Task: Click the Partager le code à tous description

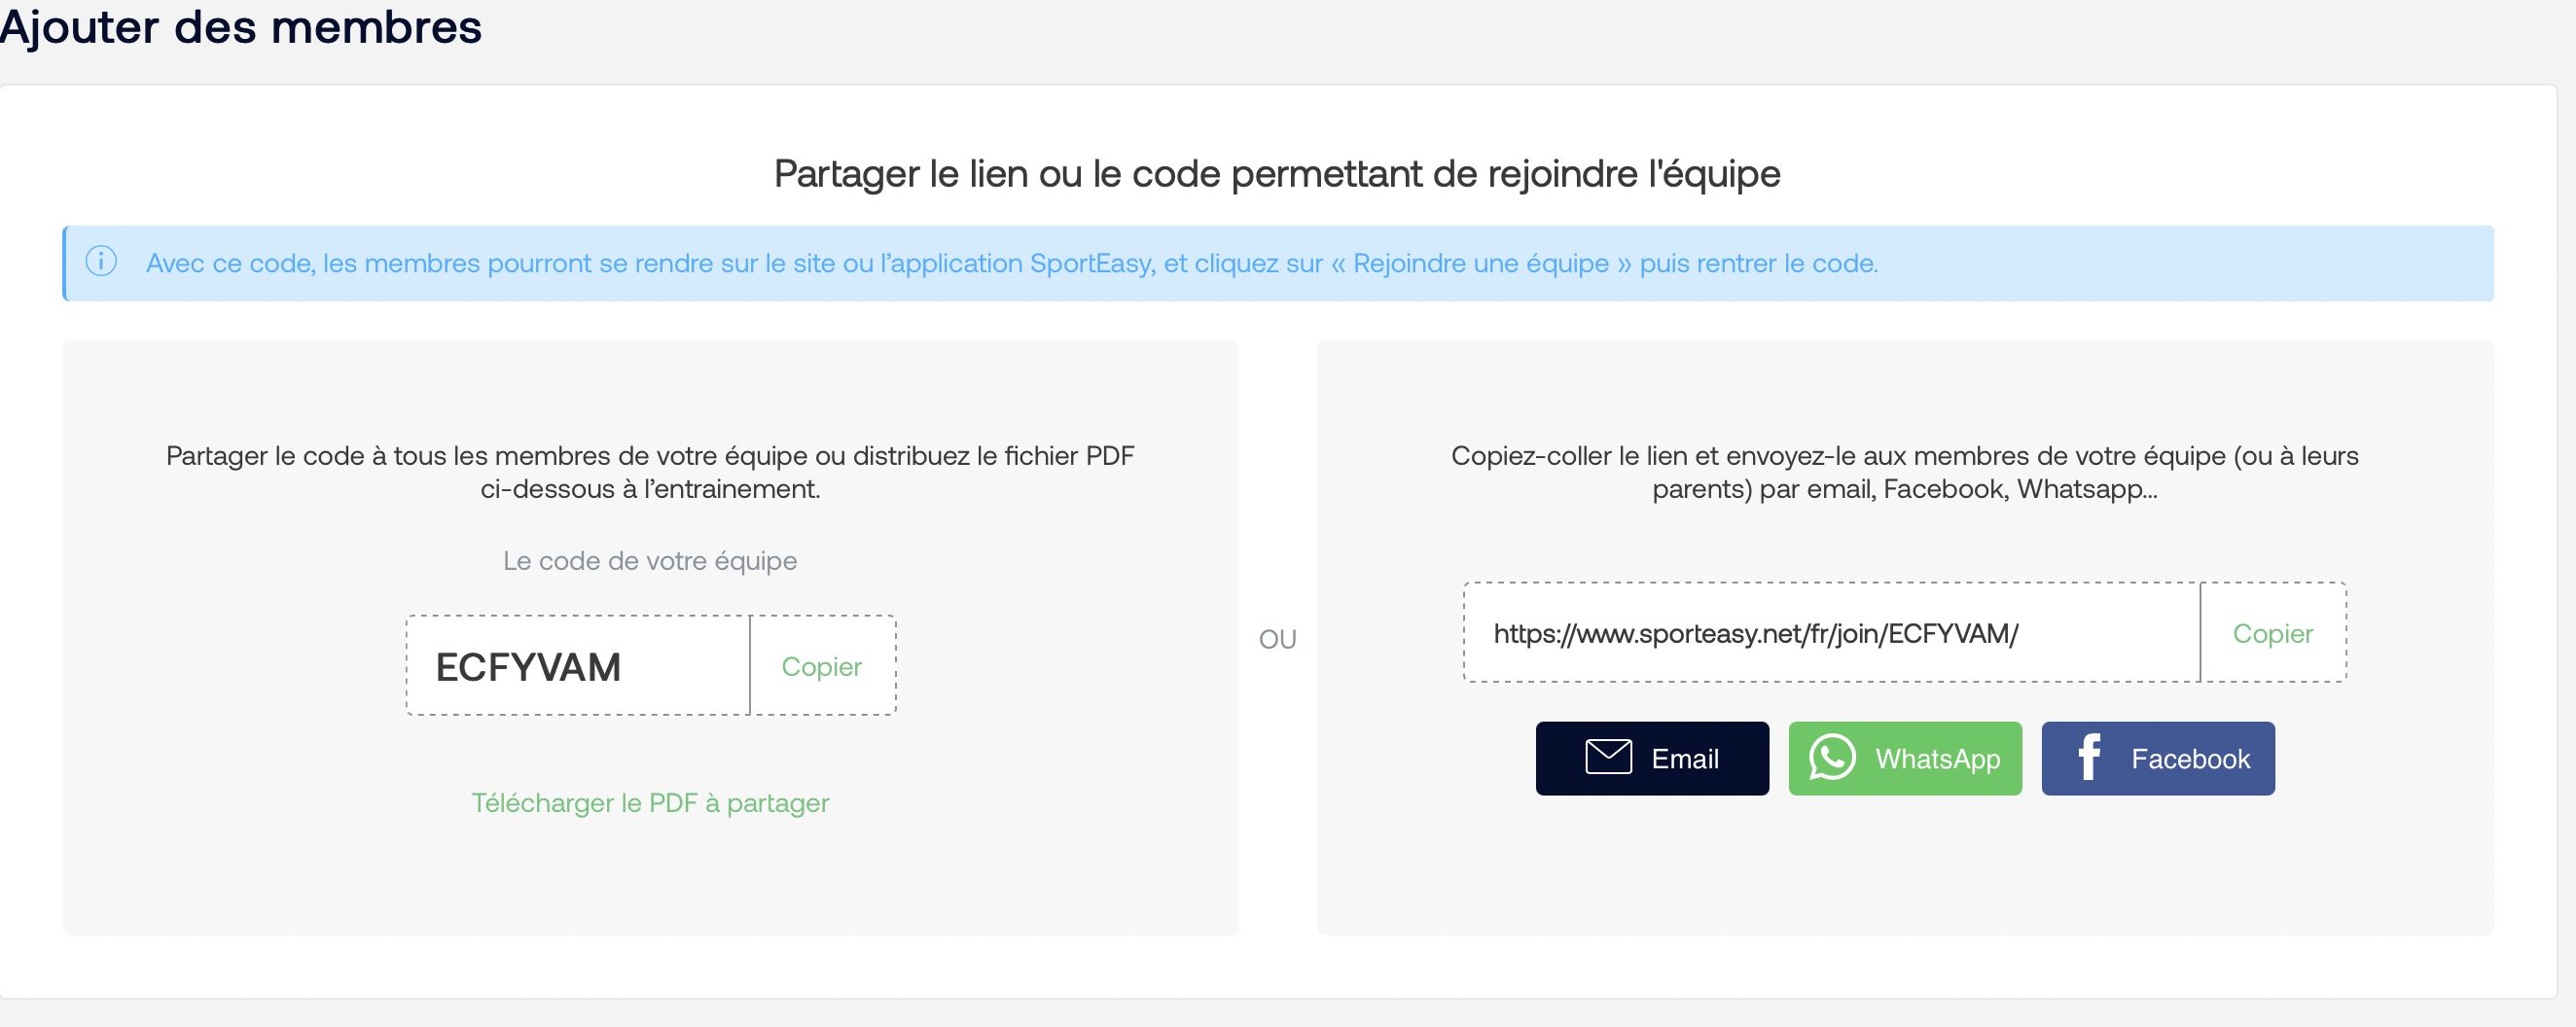Action: [650, 472]
